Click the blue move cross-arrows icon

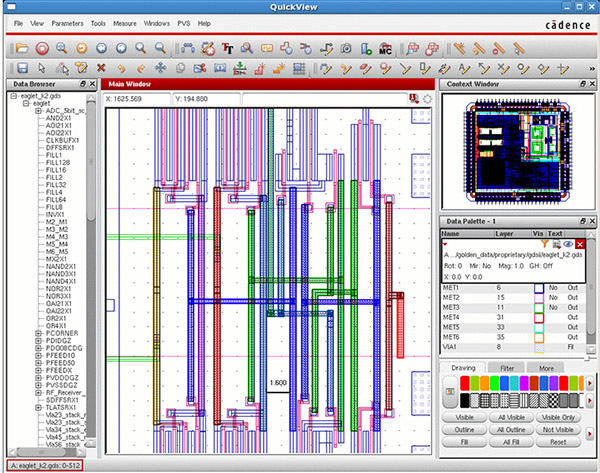coord(160,69)
